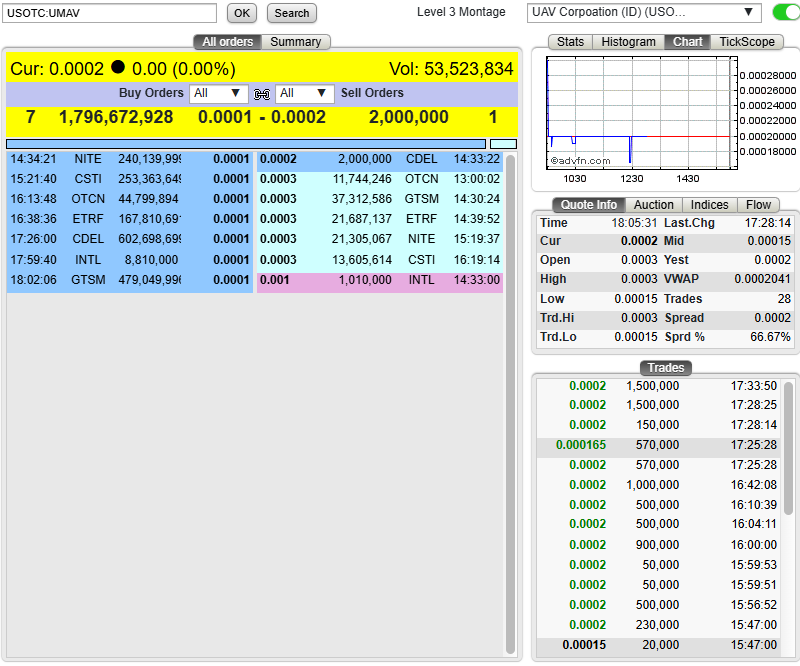Click the sell-side depth bar
Viewport: 800px width, 666px height.
(503, 144)
